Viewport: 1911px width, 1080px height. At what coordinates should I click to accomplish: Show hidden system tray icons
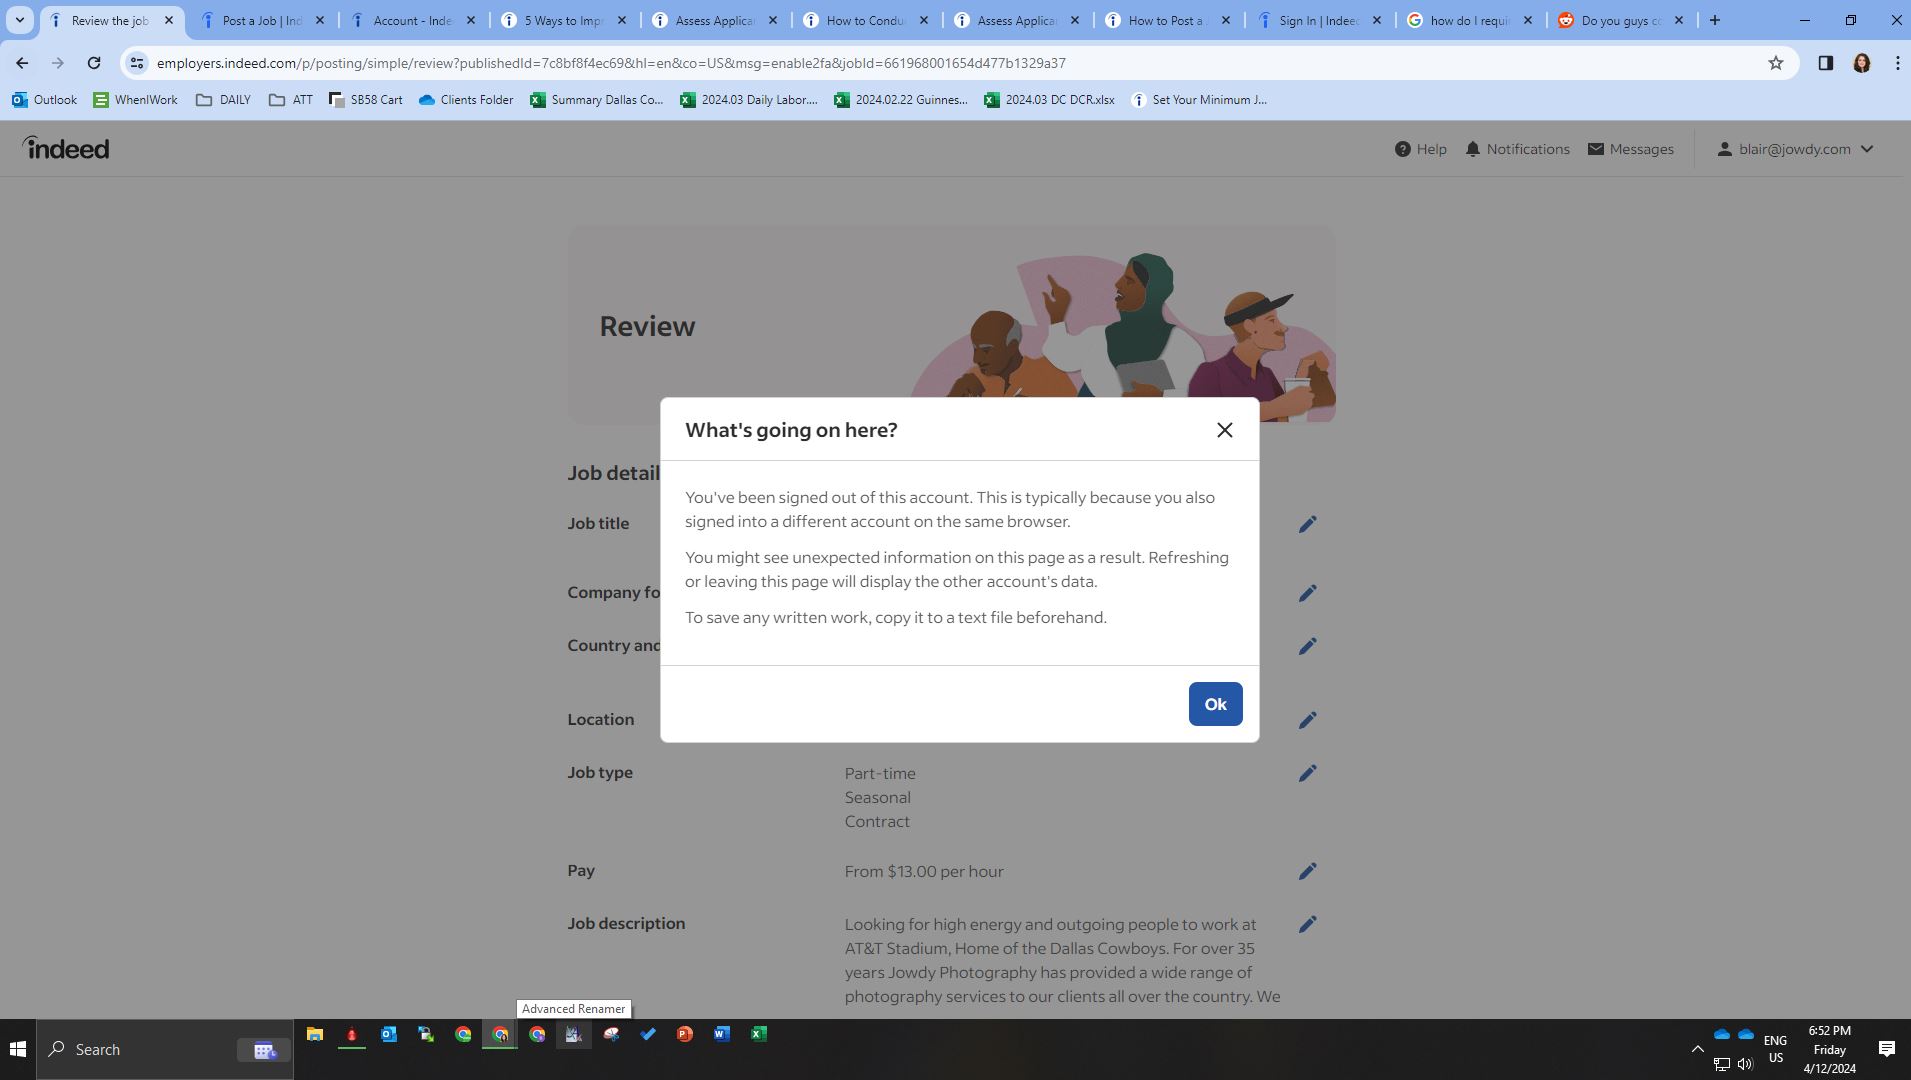(1697, 1049)
